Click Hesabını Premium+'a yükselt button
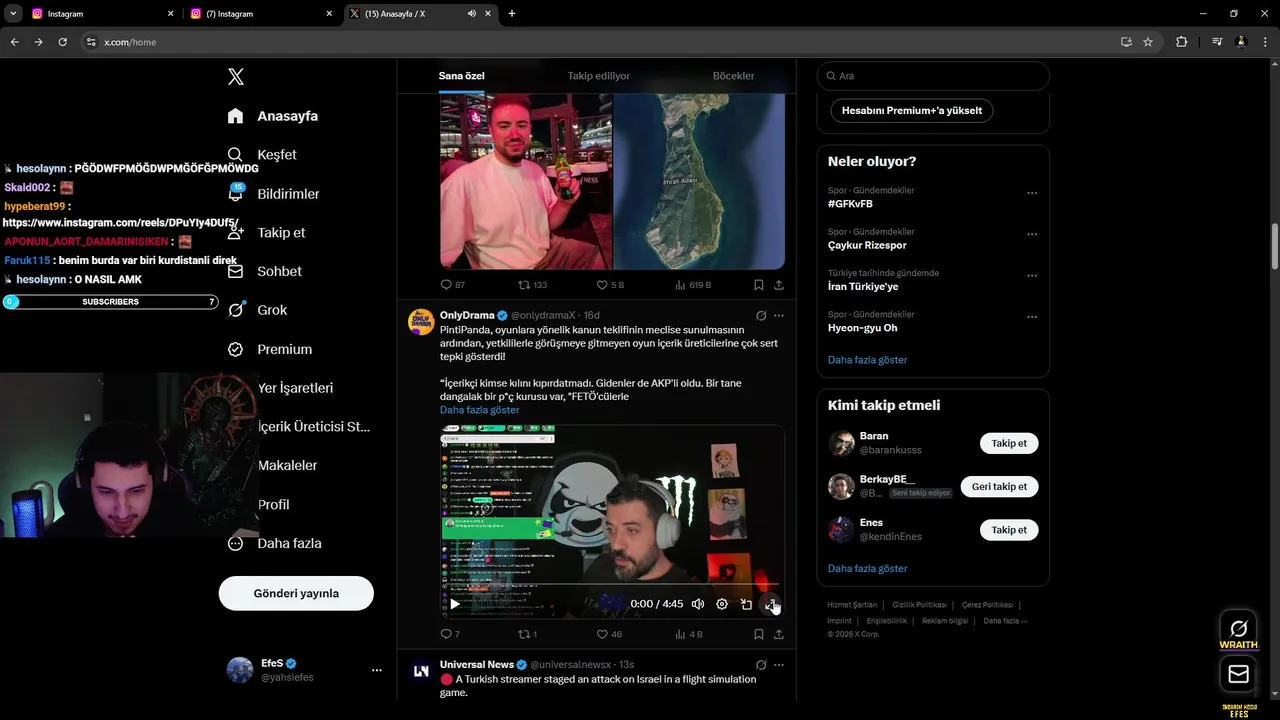The height and width of the screenshot is (720, 1280). (x=912, y=110)
